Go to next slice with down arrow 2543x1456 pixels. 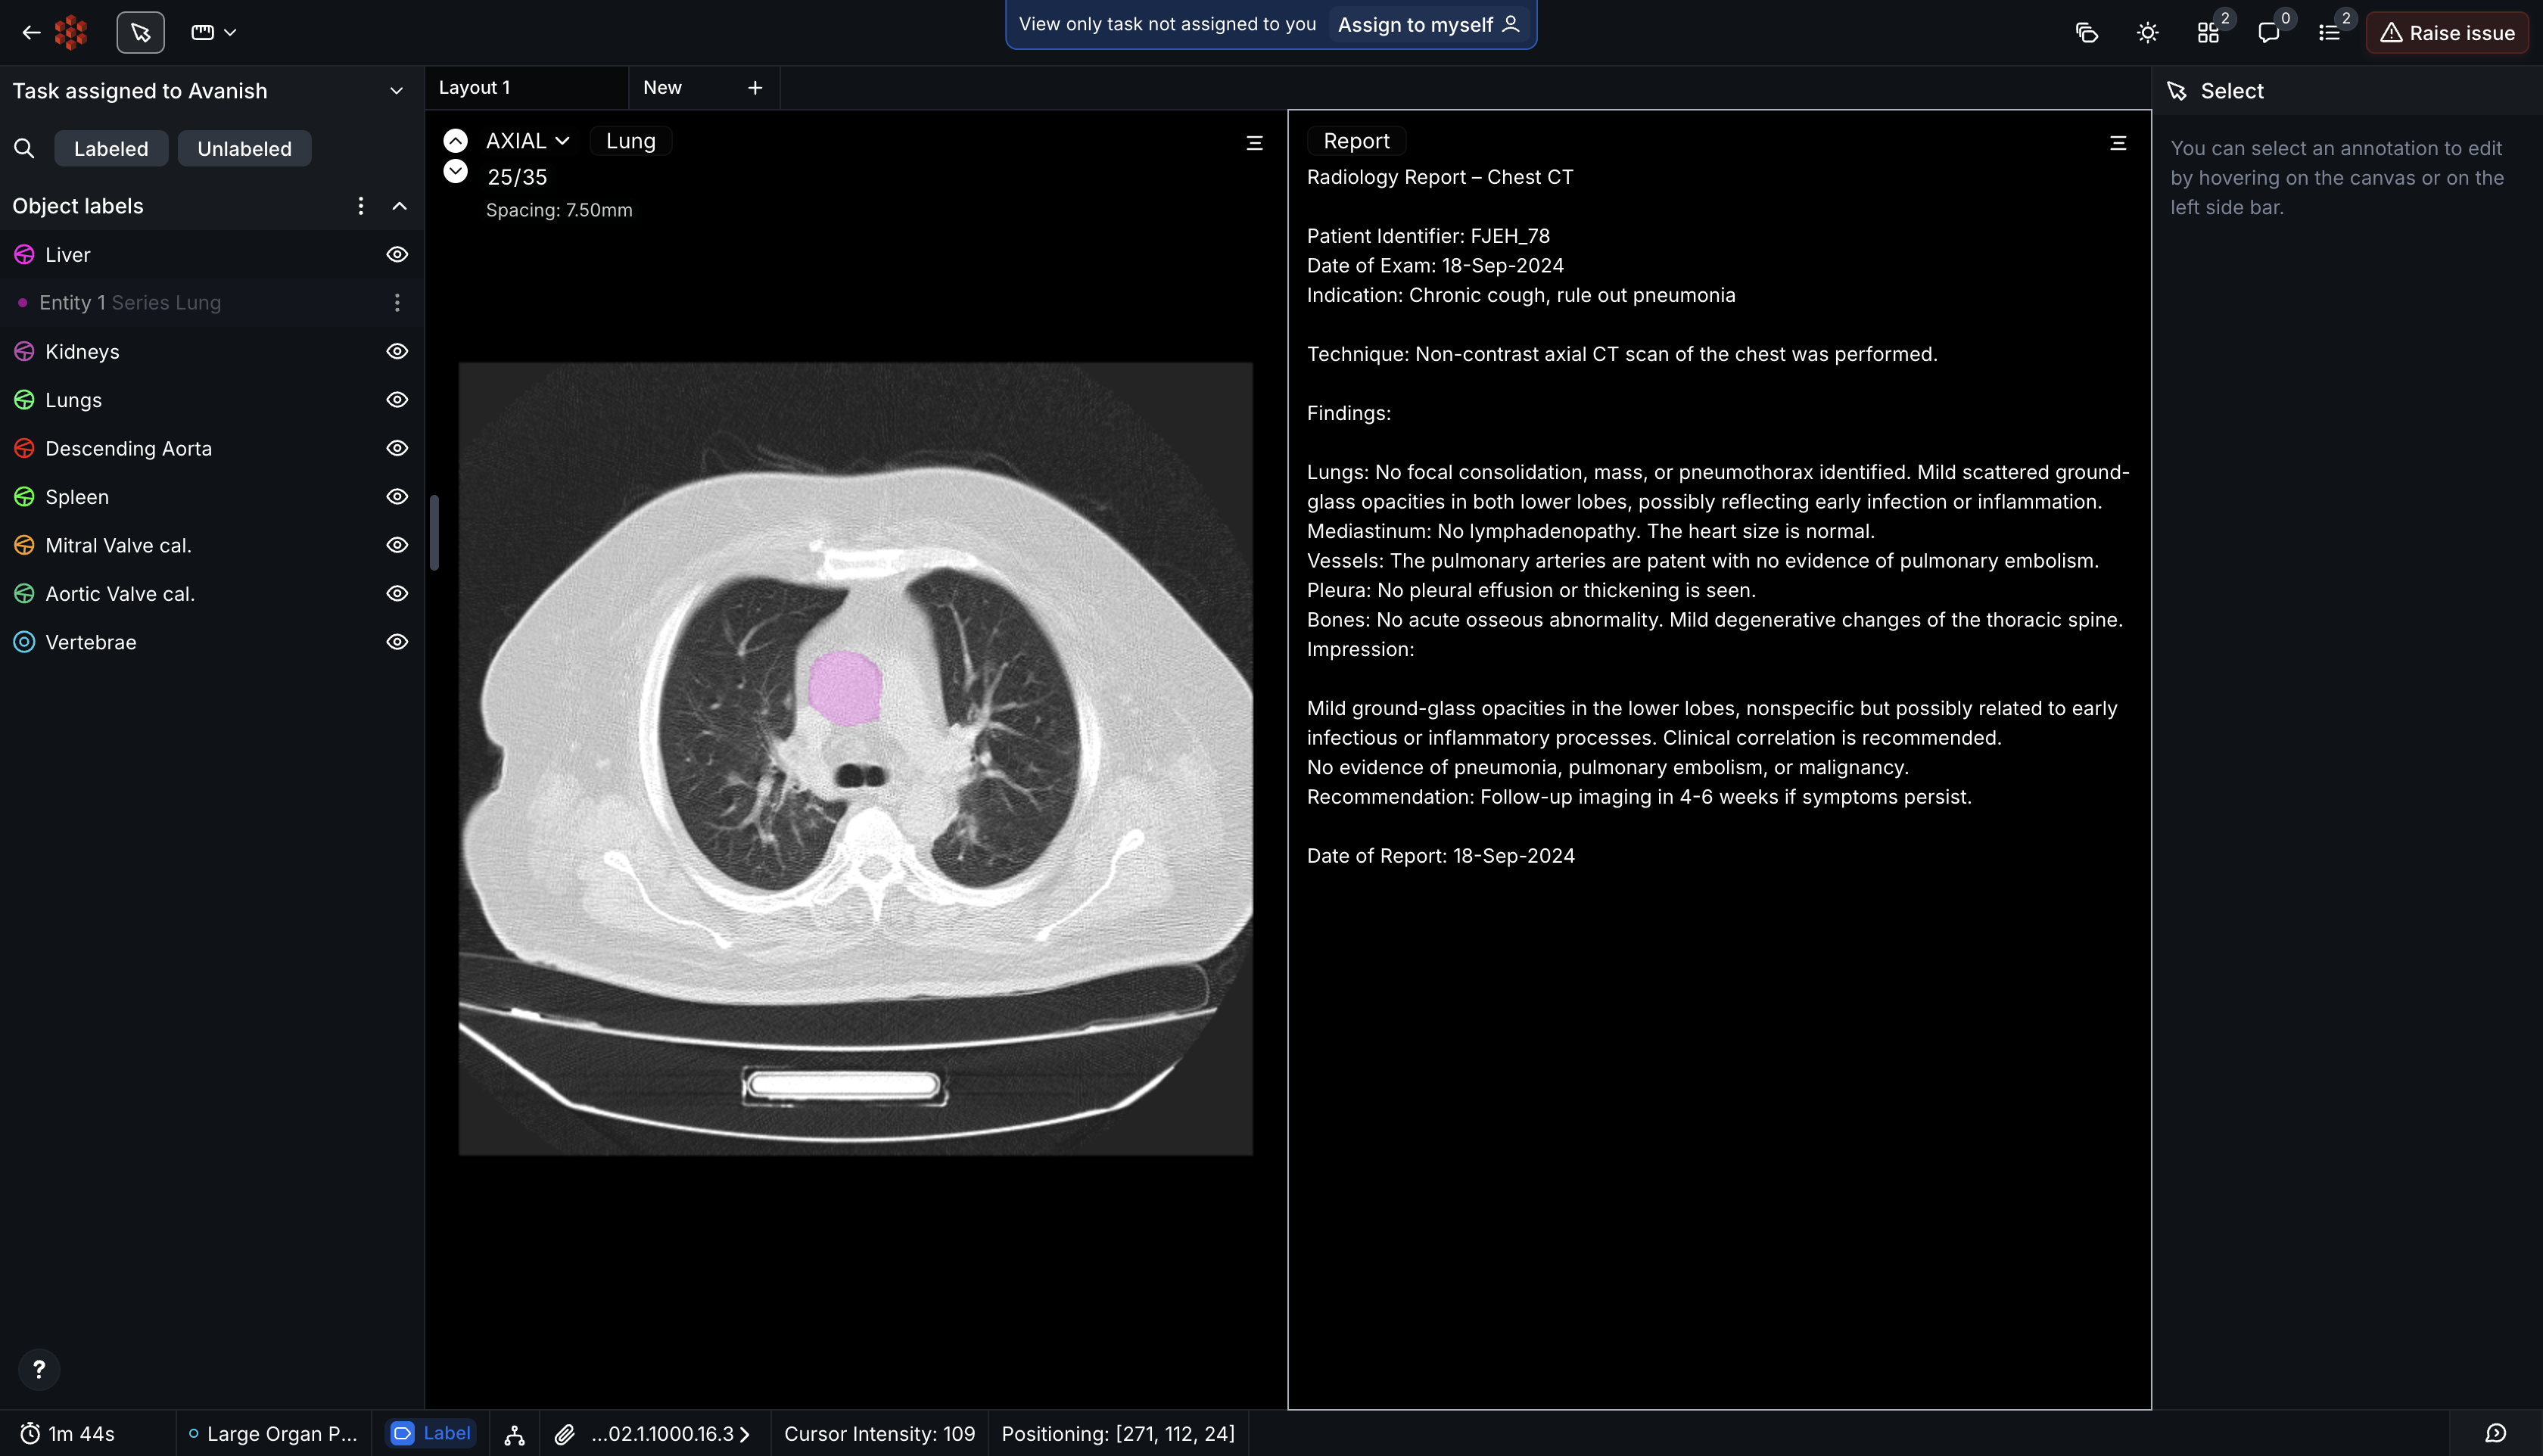pyautogui.click(x=455, y=171)
